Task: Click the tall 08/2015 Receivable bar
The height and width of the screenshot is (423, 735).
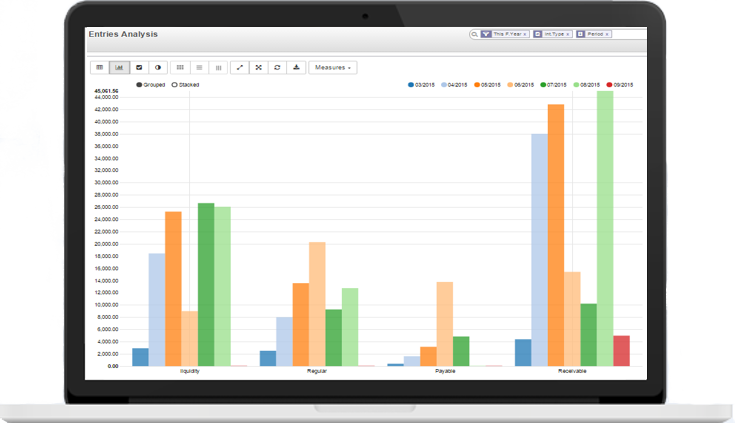Action: (x=604, y=228)
